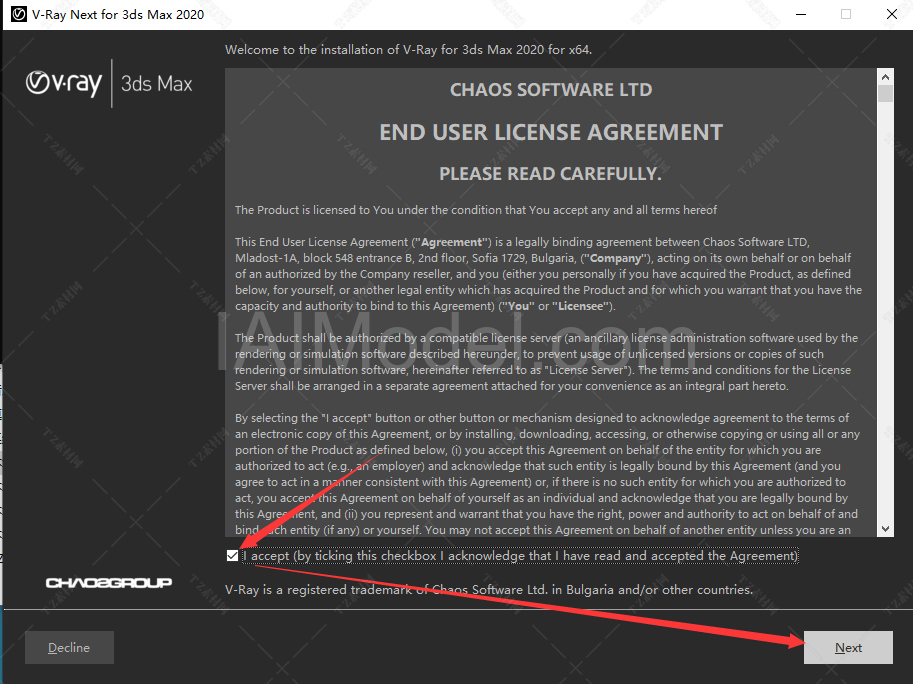Click the Chaos Group logo

coord(109,583)
